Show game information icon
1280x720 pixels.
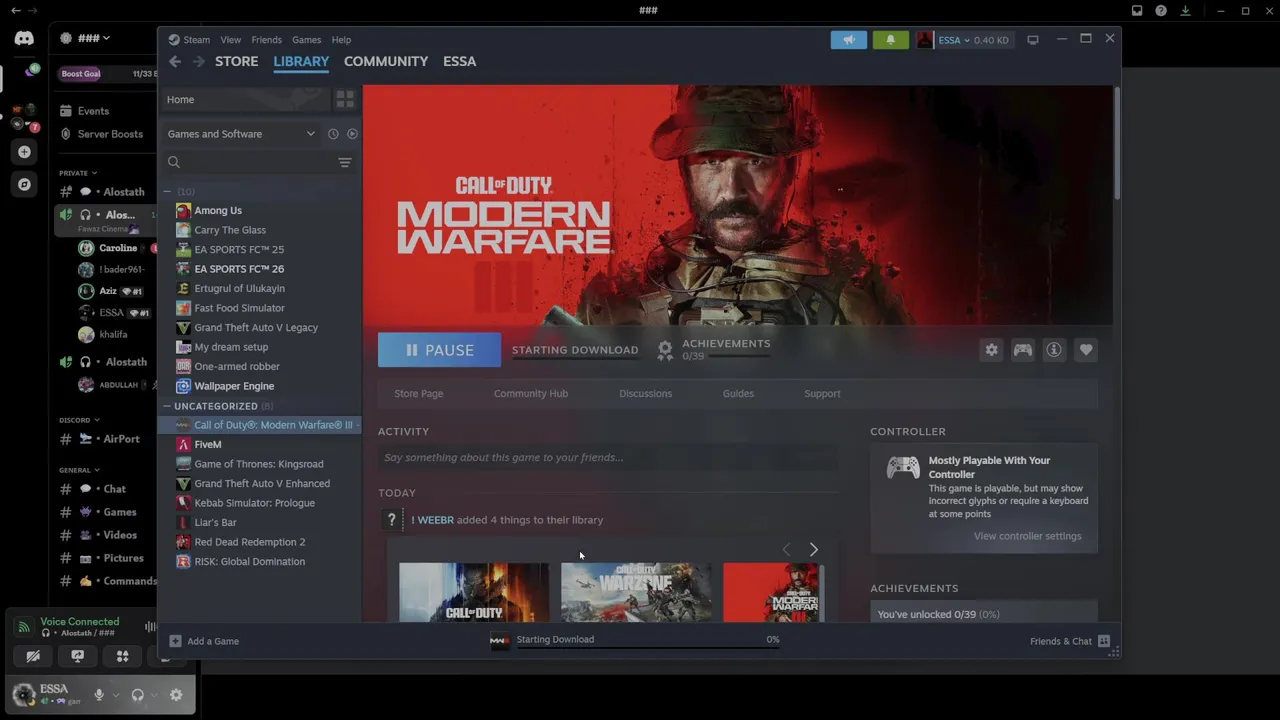(x=1054, y=350)
